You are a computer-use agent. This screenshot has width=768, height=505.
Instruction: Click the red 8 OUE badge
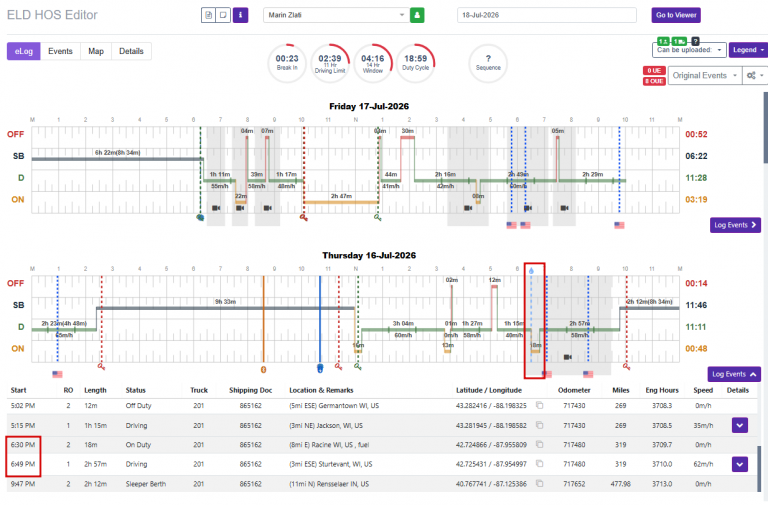[x=654, y=81]
